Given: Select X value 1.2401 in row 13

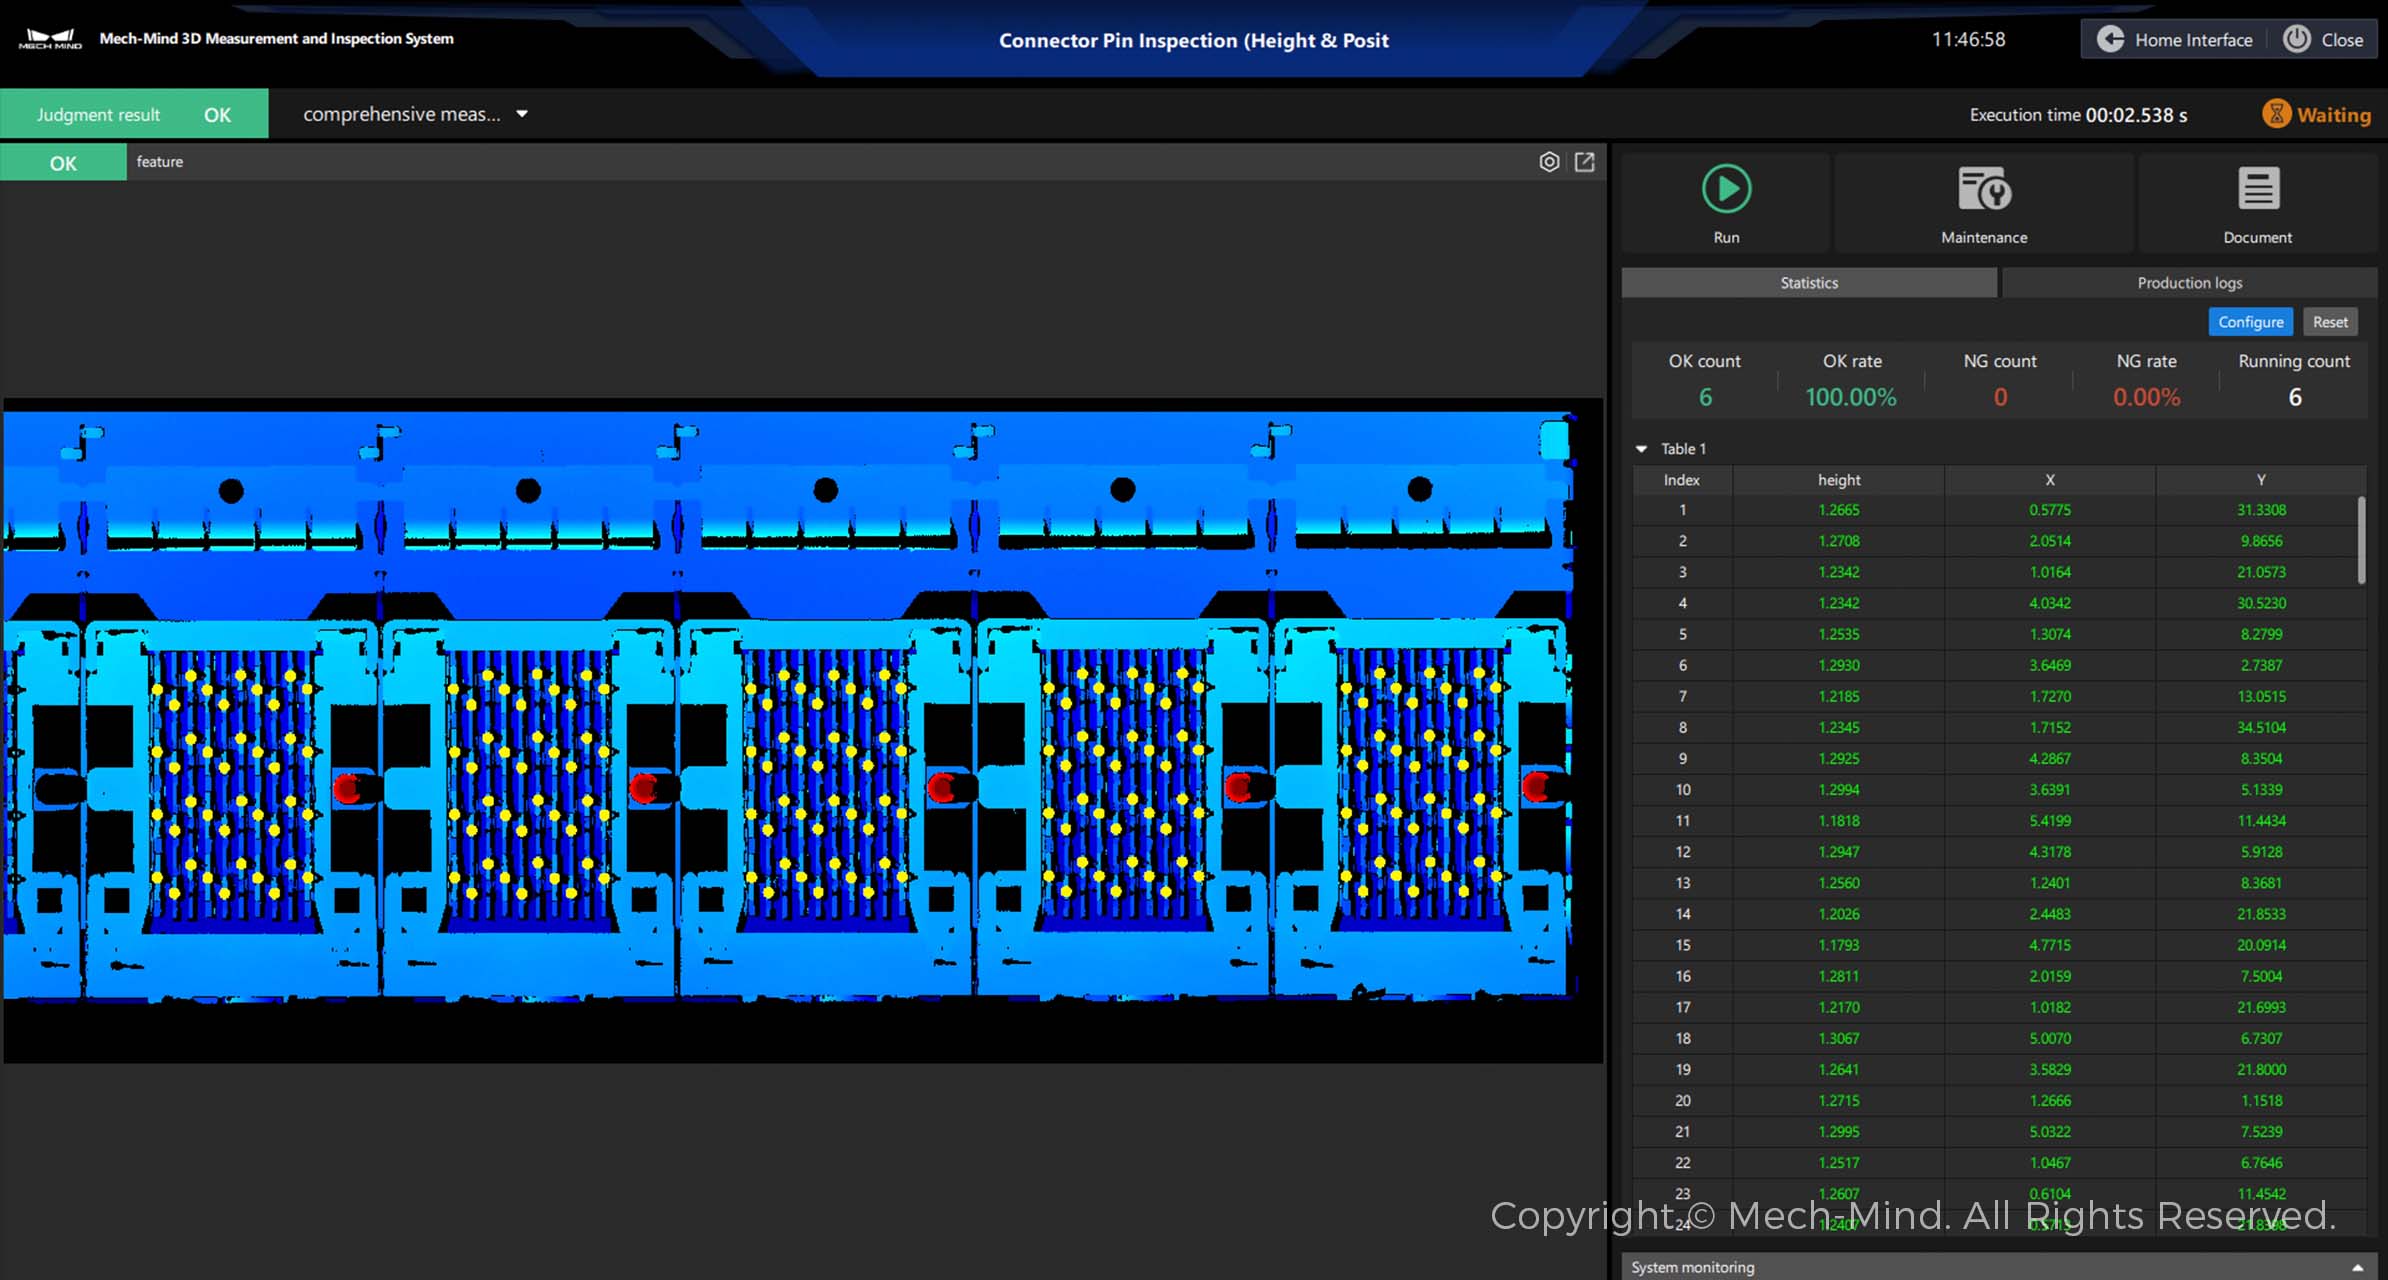Looking at the screenshot, I should pos(2050,883).
